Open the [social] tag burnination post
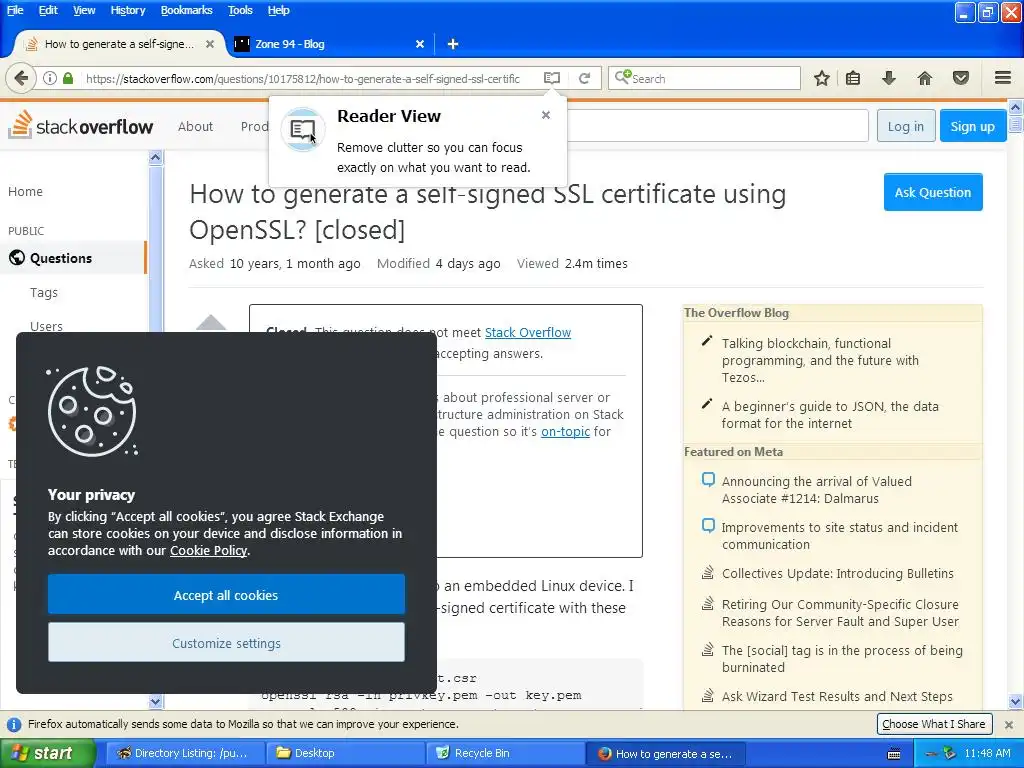 coord(842,658)
